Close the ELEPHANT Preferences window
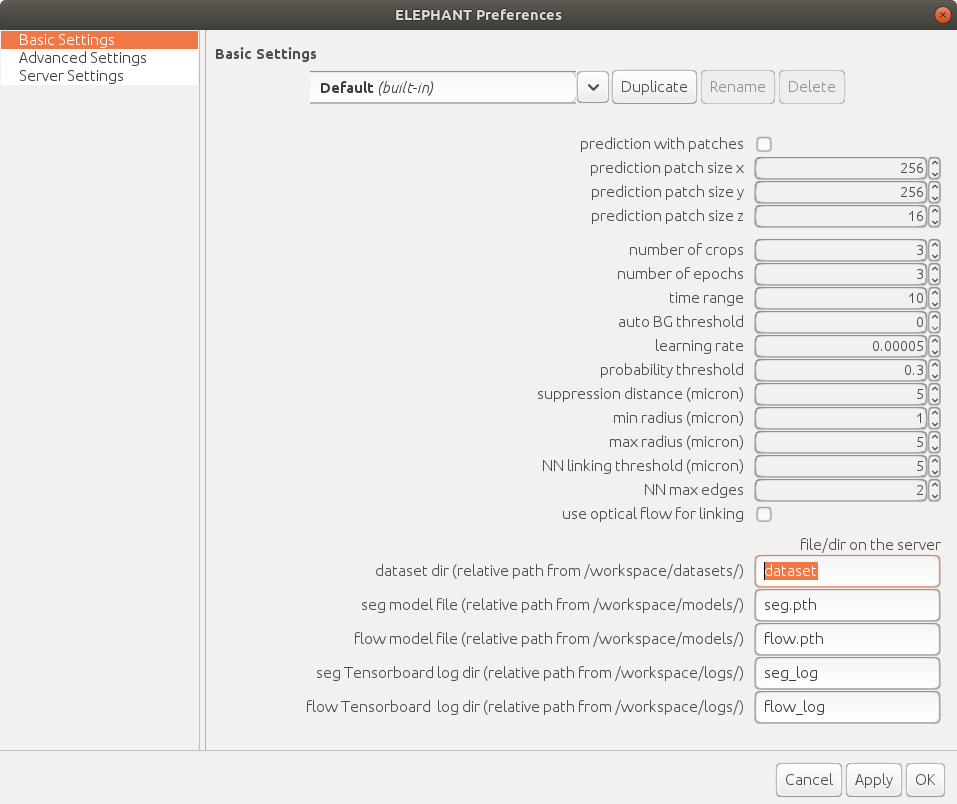This screenshot has width=957, height=804. tap(942, 15)
